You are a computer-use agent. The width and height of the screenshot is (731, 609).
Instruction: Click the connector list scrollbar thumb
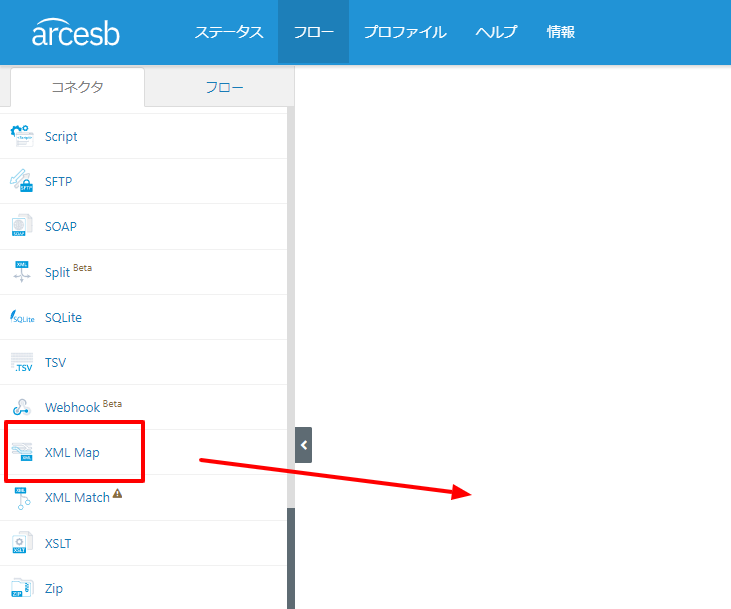(291, 558)
